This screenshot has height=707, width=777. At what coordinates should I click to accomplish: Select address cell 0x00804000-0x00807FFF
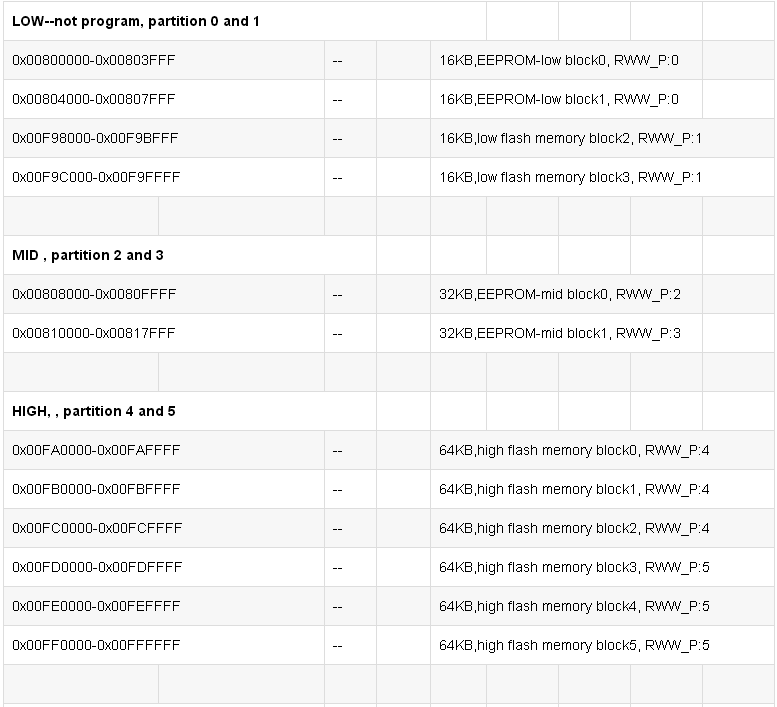coord(94,99)
